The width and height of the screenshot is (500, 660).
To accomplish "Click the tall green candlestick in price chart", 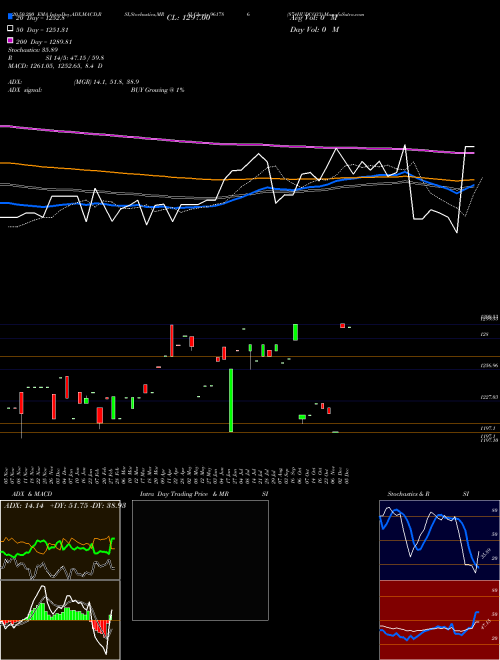I will pos(231,400).
